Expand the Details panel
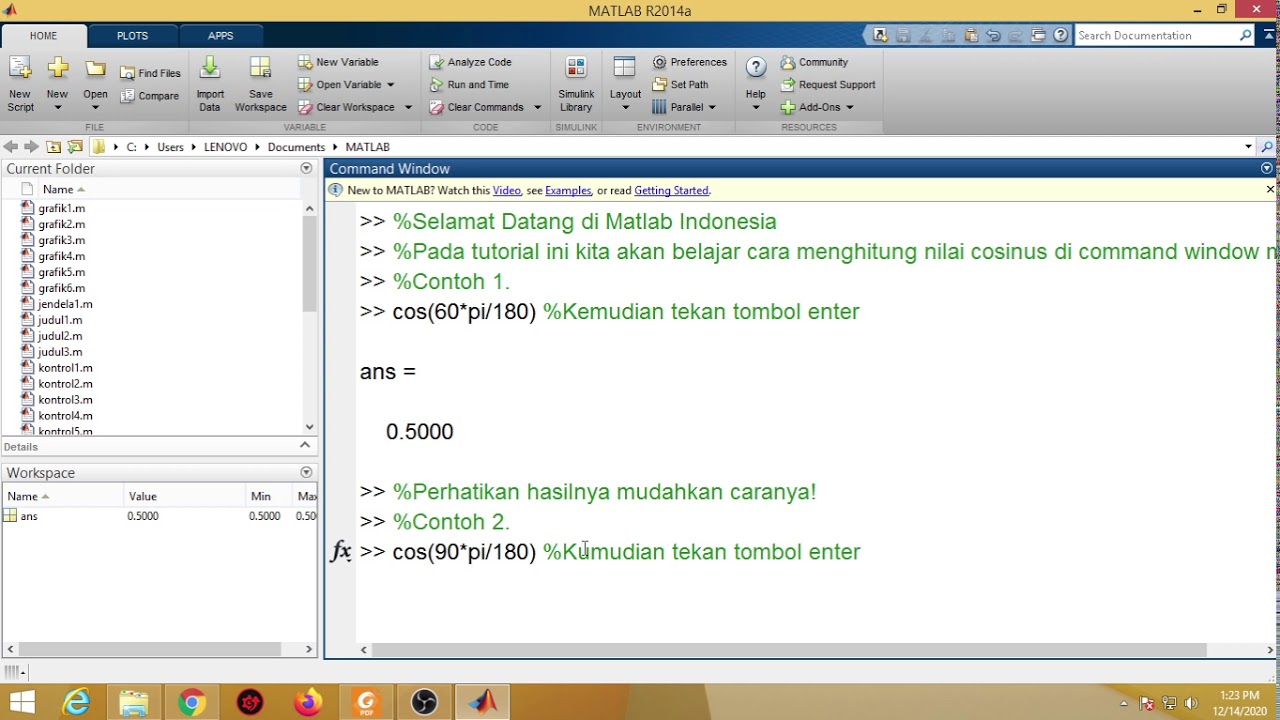Screen dimensions: 1280x720 click(x=305, y=445)
